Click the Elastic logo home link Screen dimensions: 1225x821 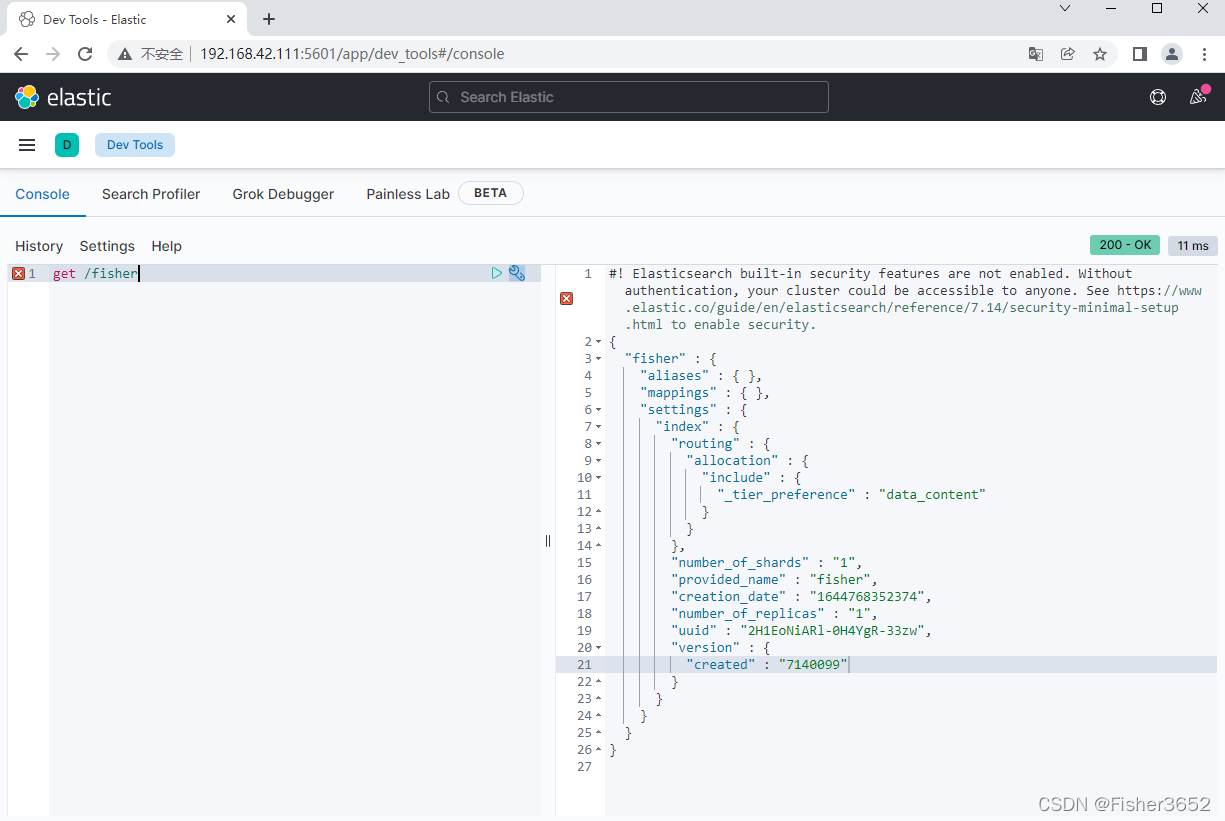(63, 97)
